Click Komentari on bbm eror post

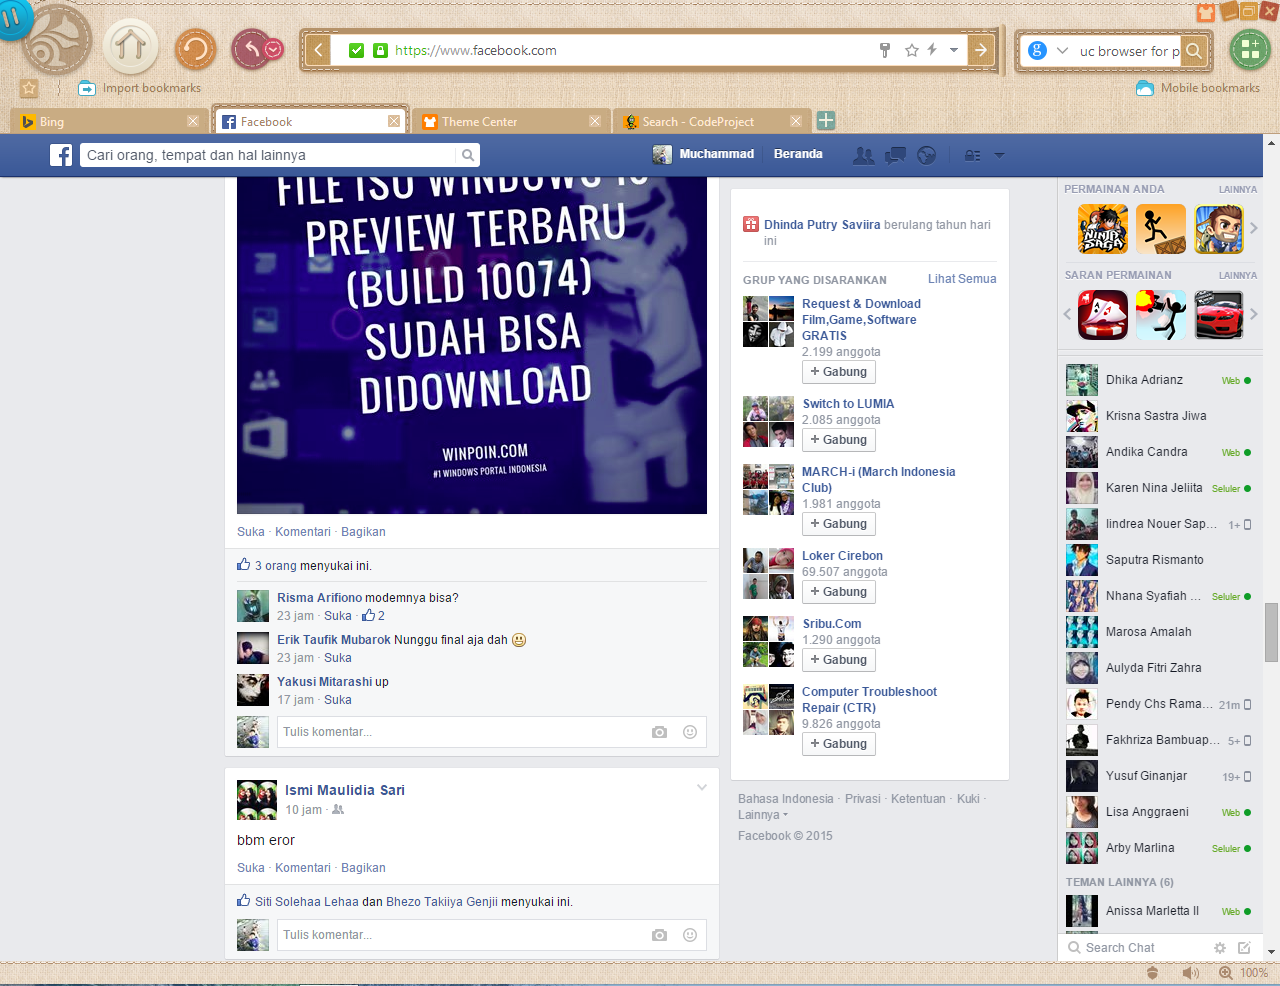303,868
